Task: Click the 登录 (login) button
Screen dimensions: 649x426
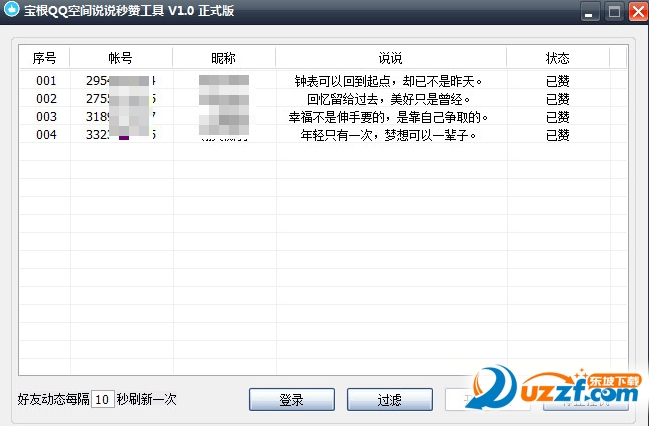Action: pyautogui.click(x=291, y=399)
